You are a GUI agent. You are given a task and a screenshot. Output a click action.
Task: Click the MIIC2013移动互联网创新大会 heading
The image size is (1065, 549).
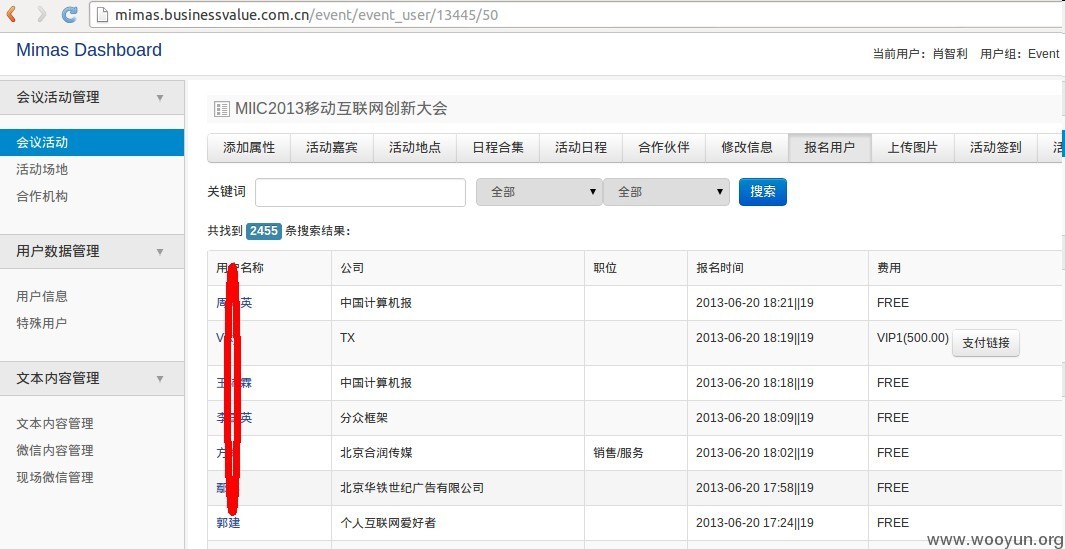[342, 109]
